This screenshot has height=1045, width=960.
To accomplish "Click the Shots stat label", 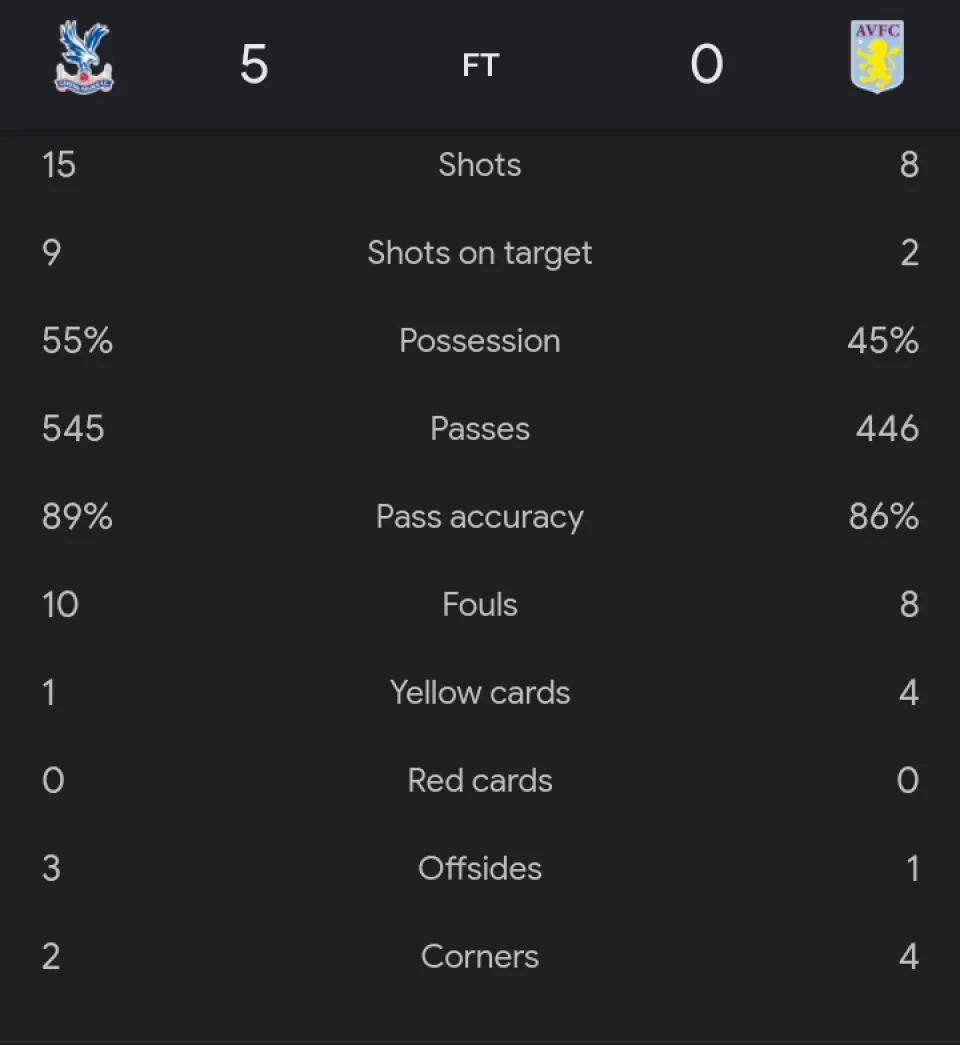I will [x=480, y=165].
